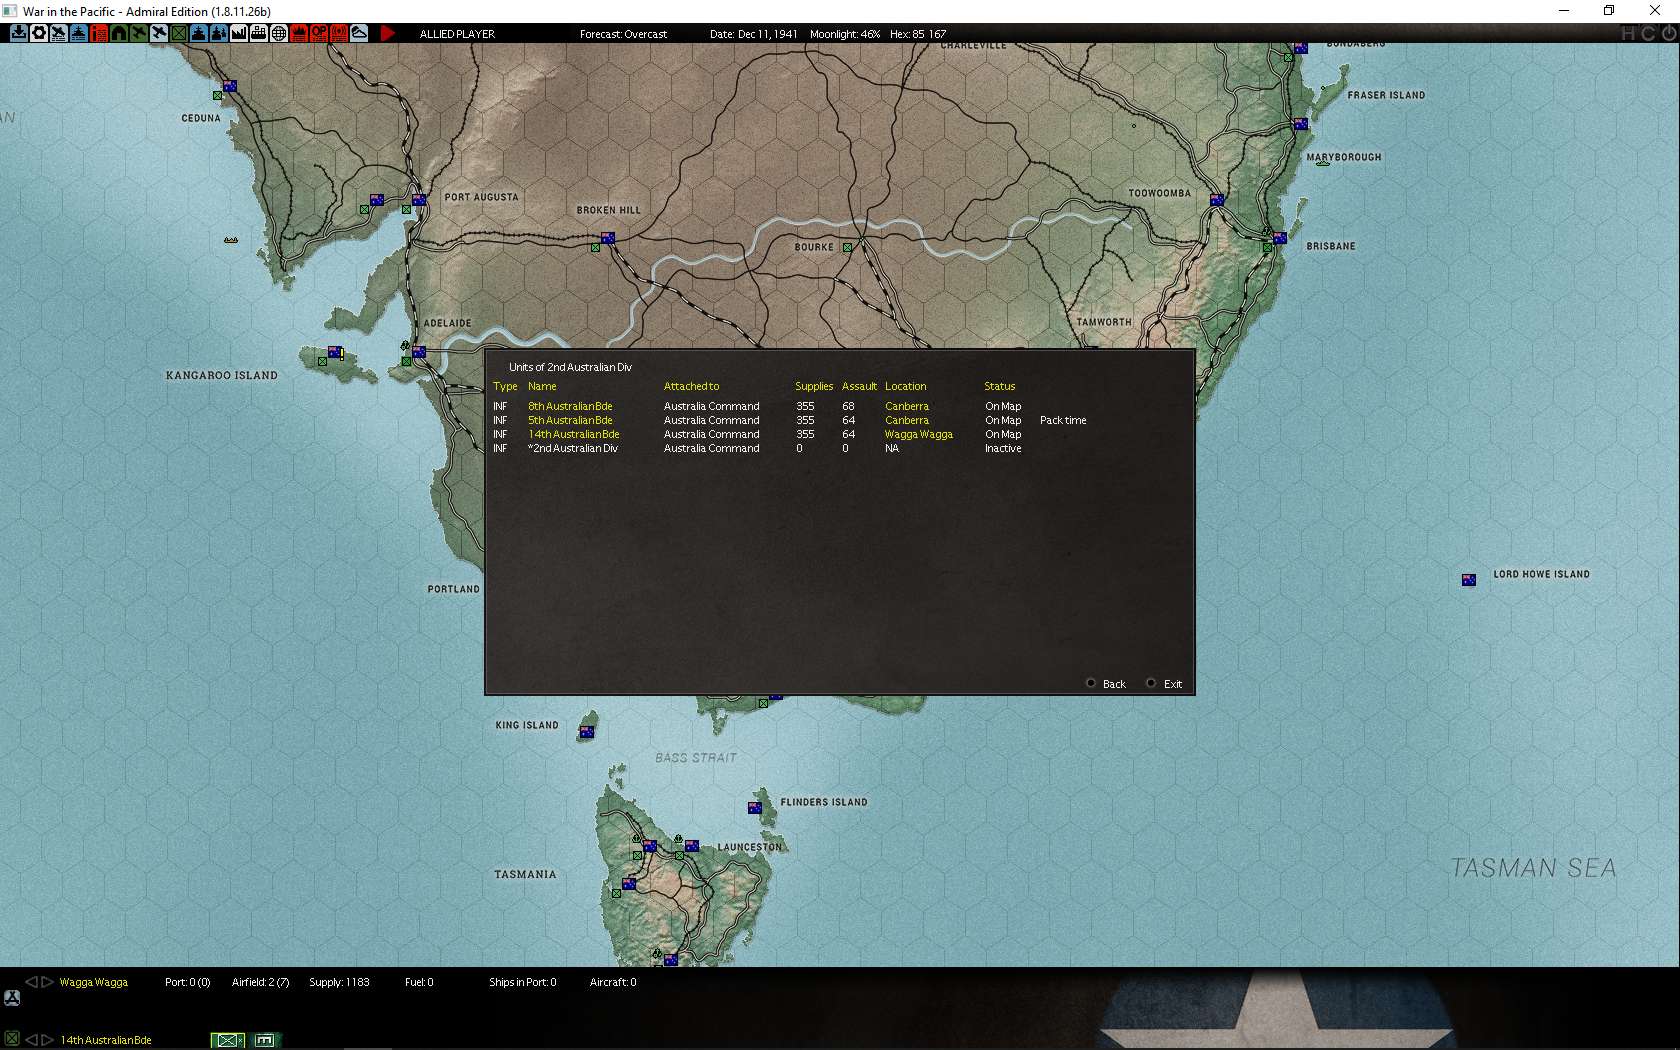Click the green hangar bases icon
Viewport: 1680px width, 1050px height.
(x=119, y=33)
